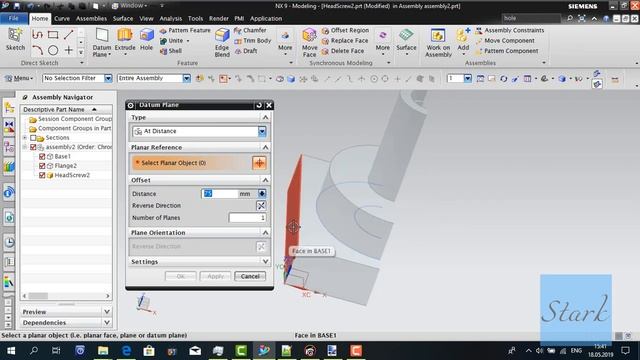Toggle the Sections checkbox

33,138
